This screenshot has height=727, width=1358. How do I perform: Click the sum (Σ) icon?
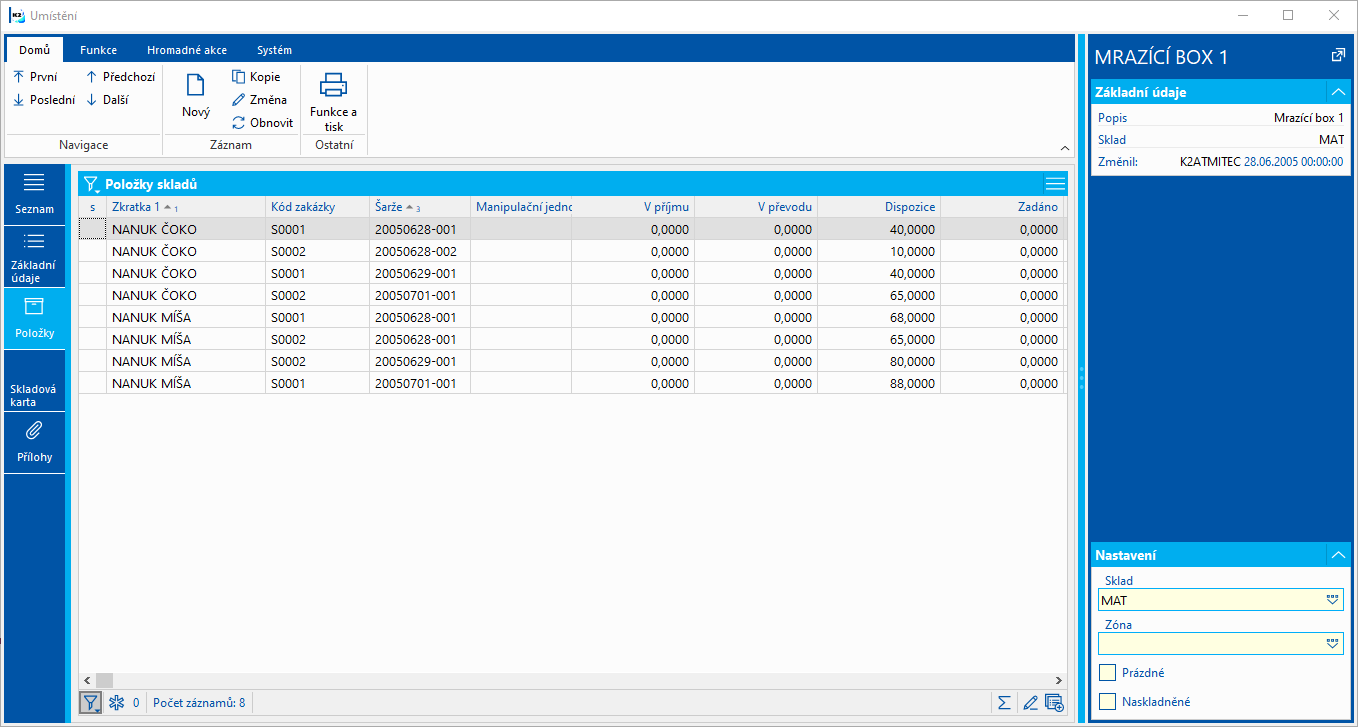point(1004,703)
